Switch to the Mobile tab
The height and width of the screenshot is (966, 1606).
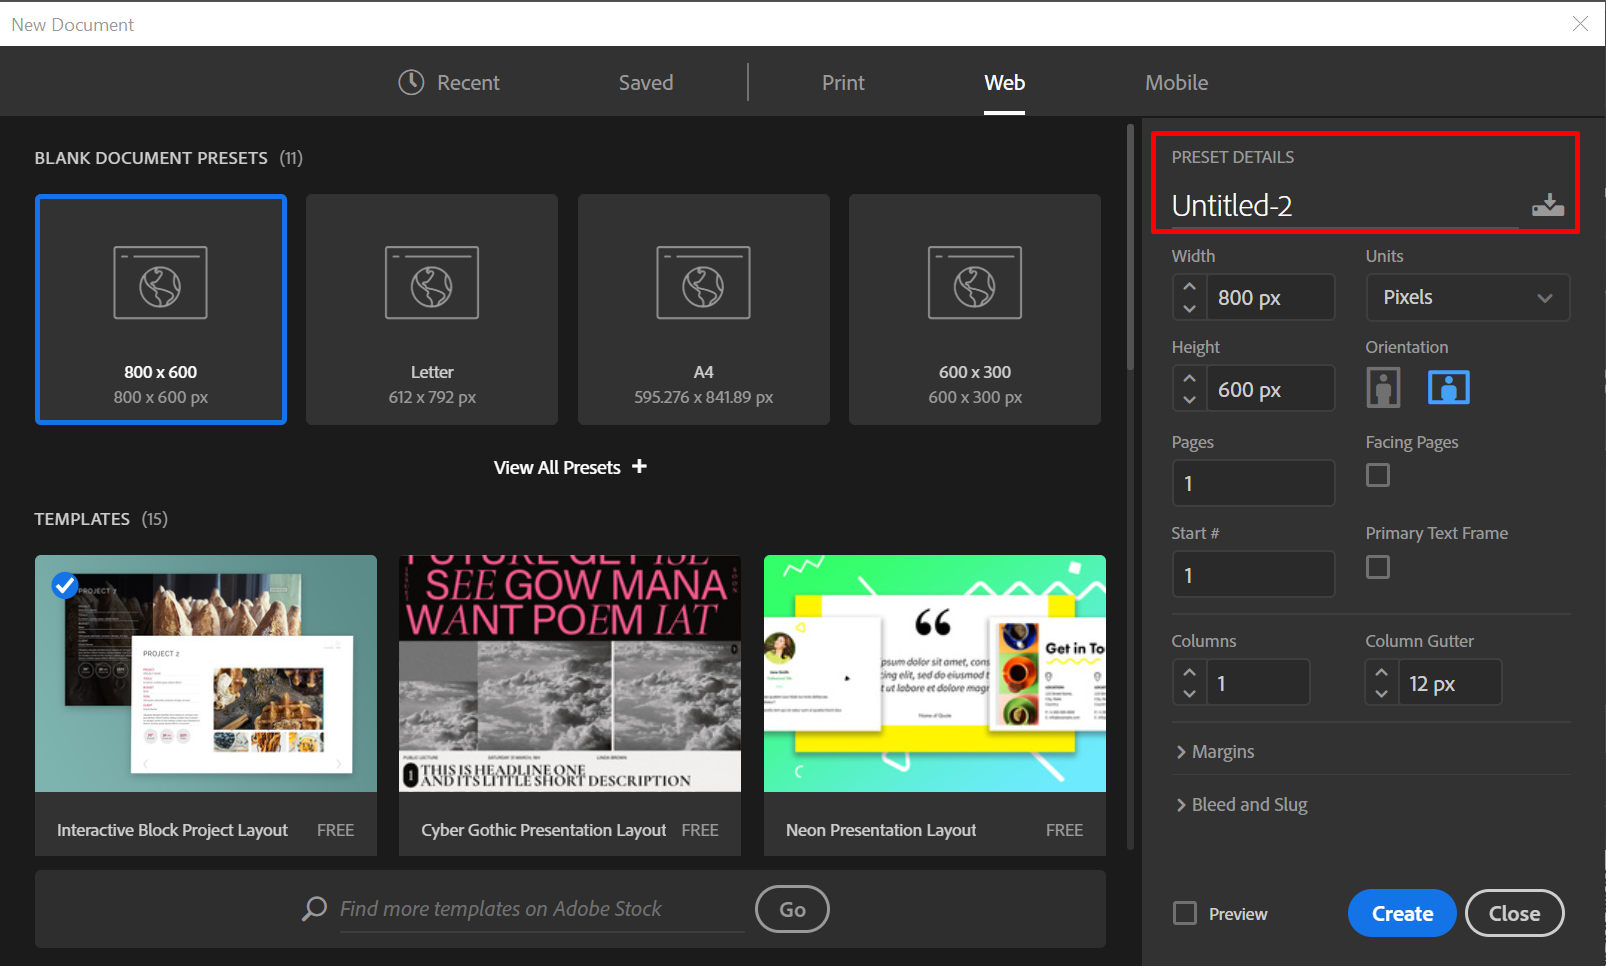(x=1176, y=82)
